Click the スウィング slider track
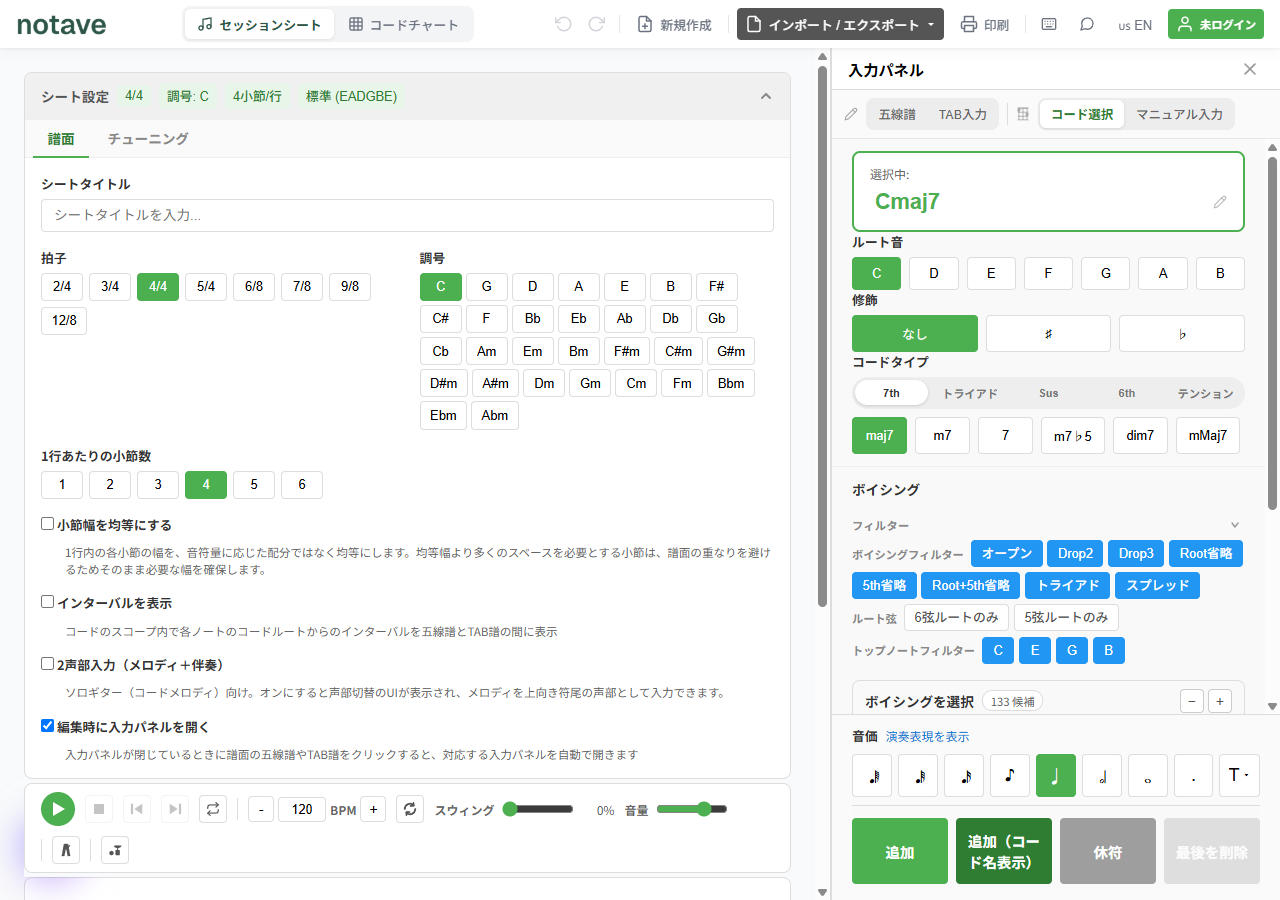 tap(539, 809)
